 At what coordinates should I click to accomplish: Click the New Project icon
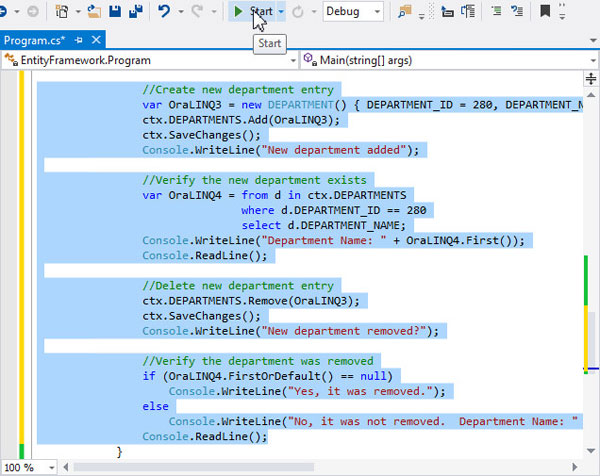point(63,12)
